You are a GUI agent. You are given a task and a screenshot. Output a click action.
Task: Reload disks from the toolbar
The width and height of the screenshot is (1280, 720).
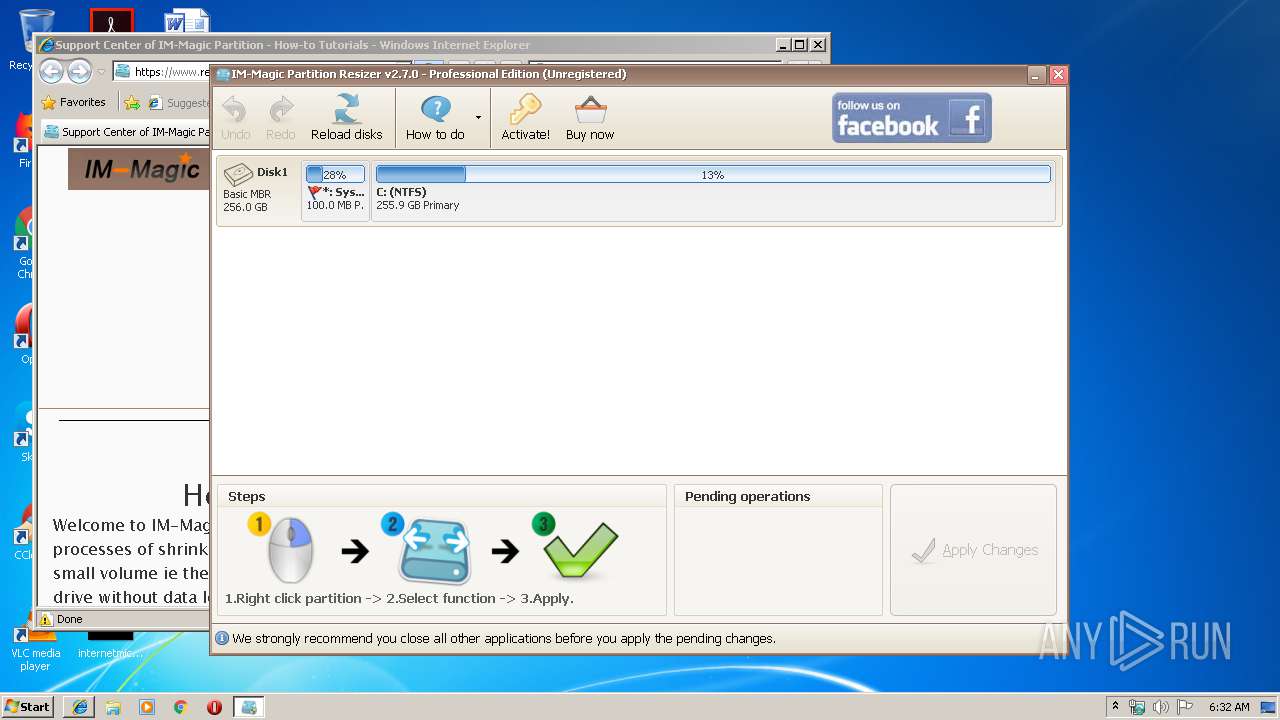coord(346,118)
